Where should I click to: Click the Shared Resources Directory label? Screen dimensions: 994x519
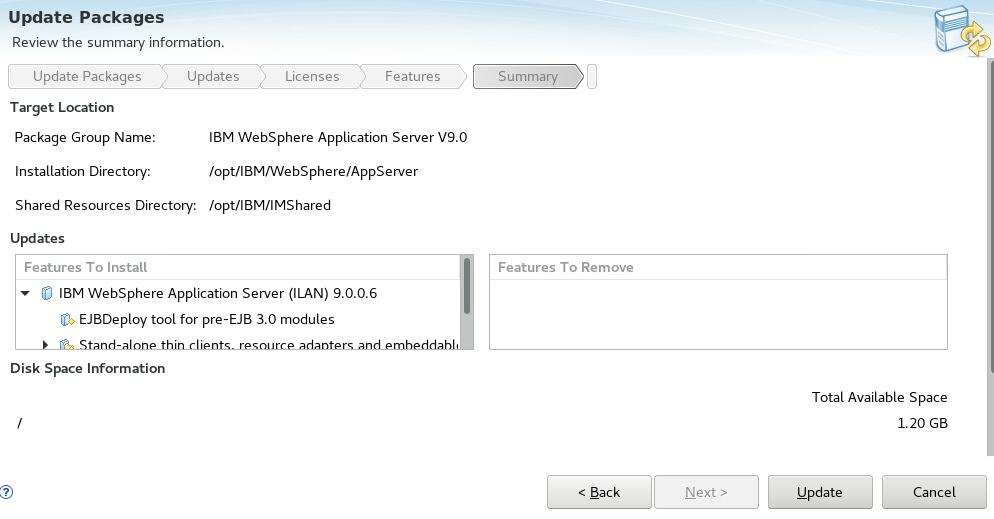(105, 205)
